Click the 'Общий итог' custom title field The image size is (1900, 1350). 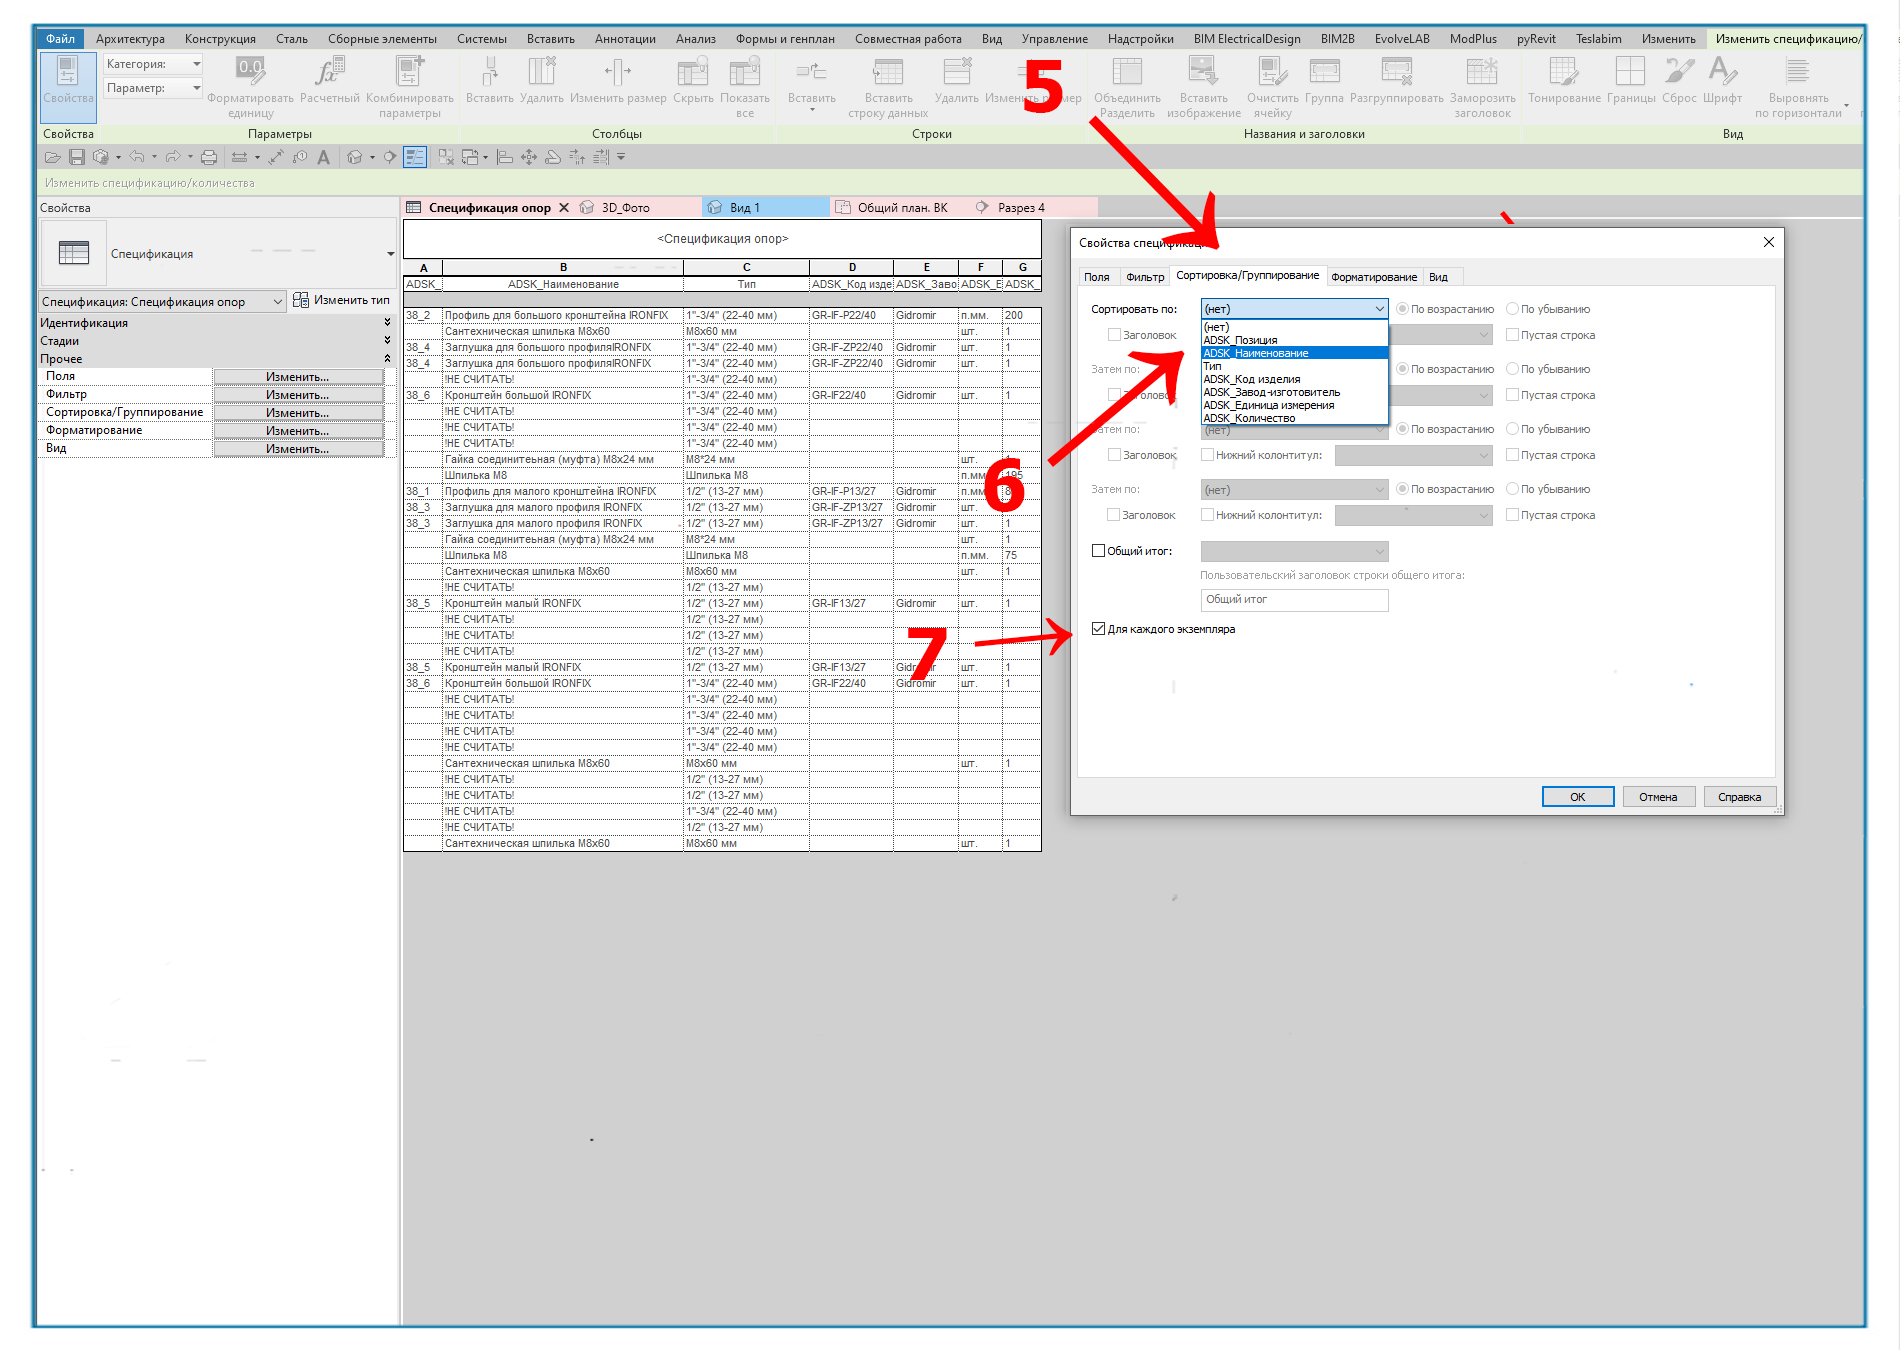[1294, 600]
